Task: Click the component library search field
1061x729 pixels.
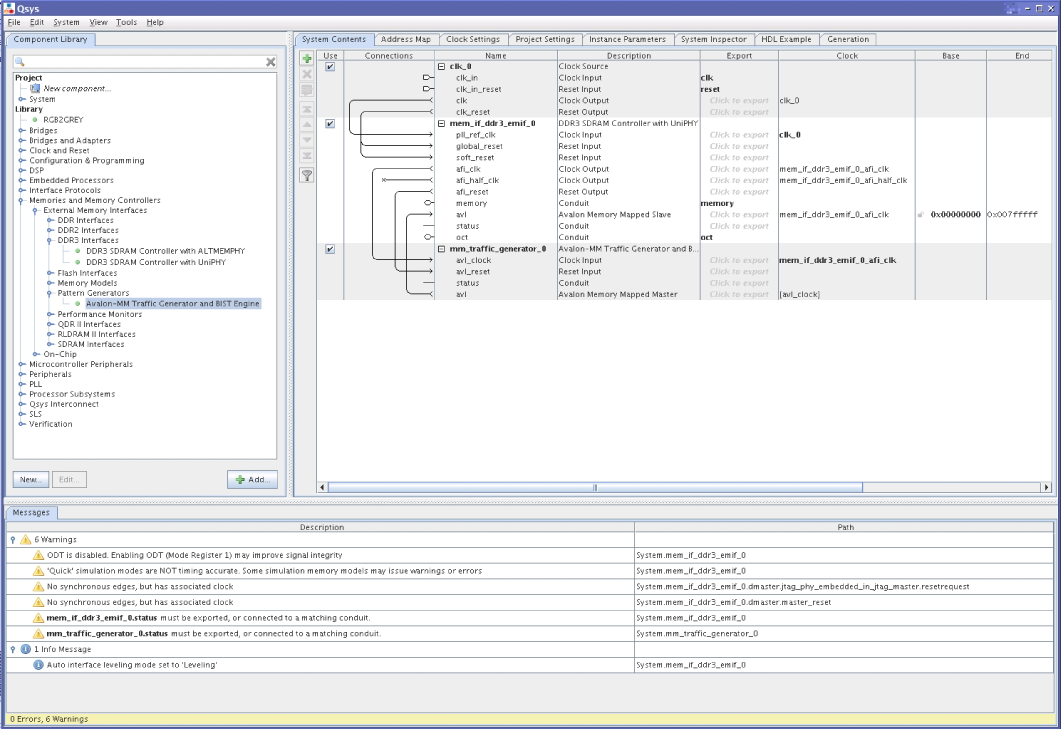Action: pos(140,62)
